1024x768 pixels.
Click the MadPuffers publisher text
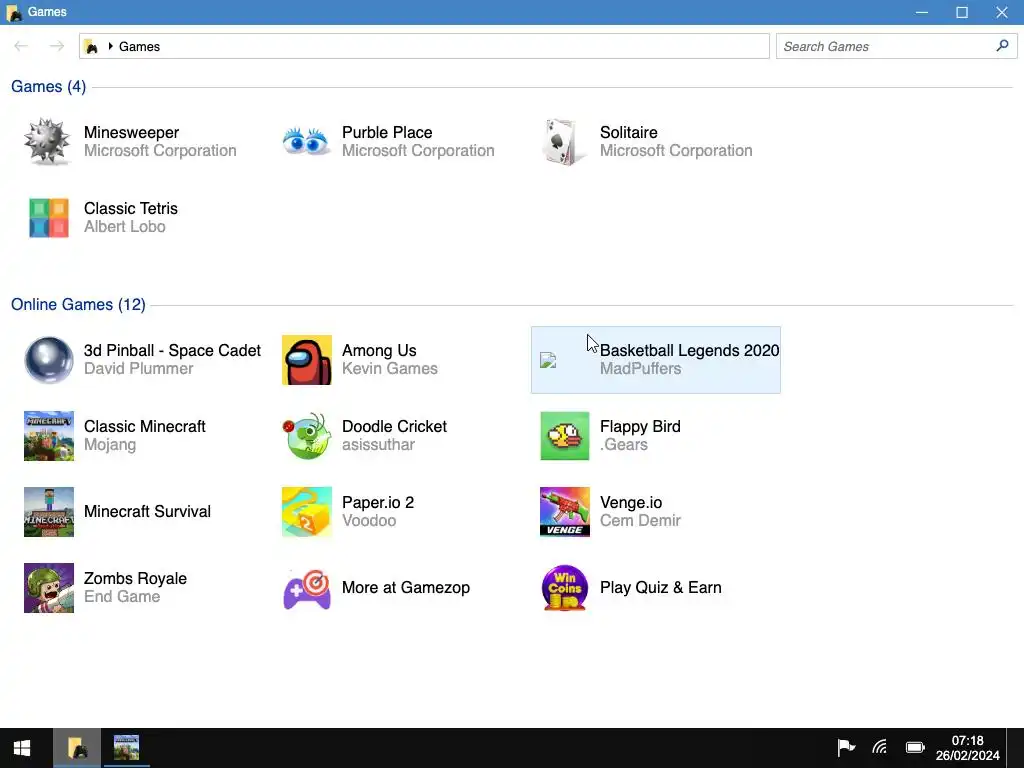pyautogui.click(x=641, y=368)
